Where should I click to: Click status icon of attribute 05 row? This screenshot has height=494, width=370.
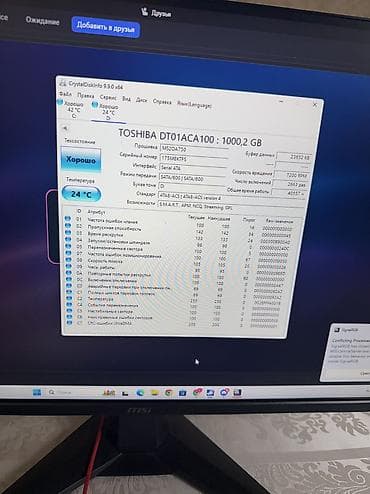click(68, 246)
